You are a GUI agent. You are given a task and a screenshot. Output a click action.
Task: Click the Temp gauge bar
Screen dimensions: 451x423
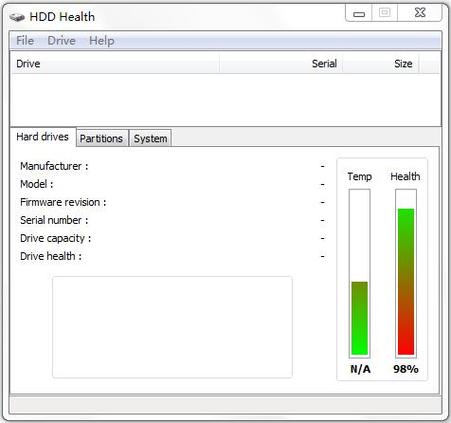(x=360, y=273)
